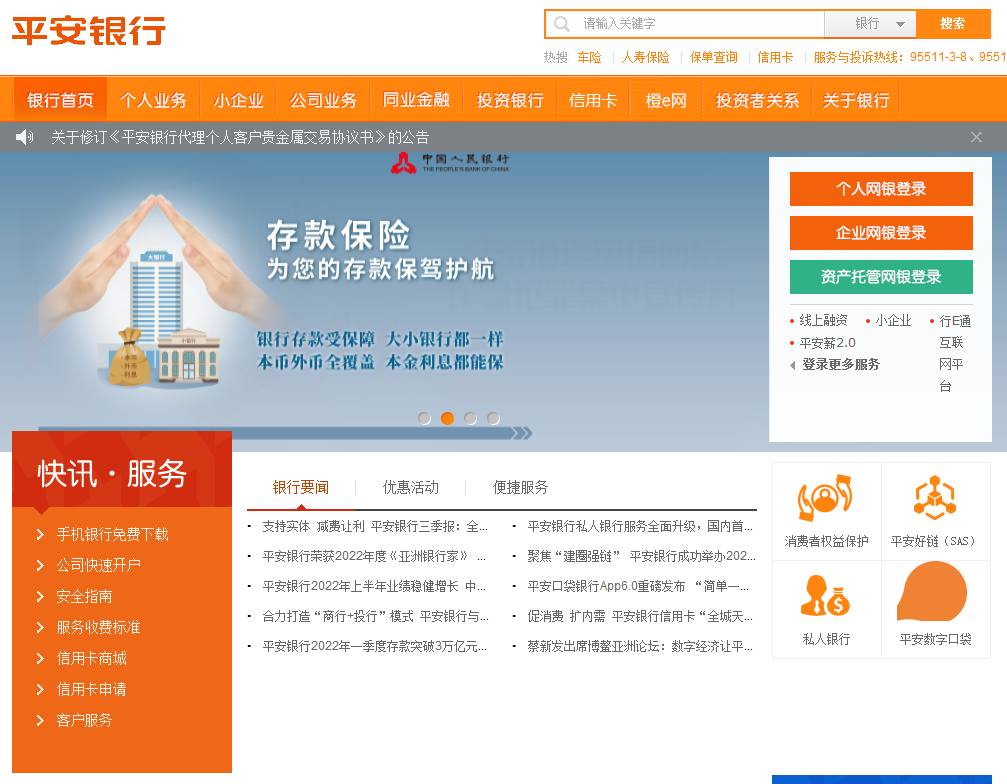1007x784 pixels.
Task: Select the fourth banner carousel dot
Action: 493,419
